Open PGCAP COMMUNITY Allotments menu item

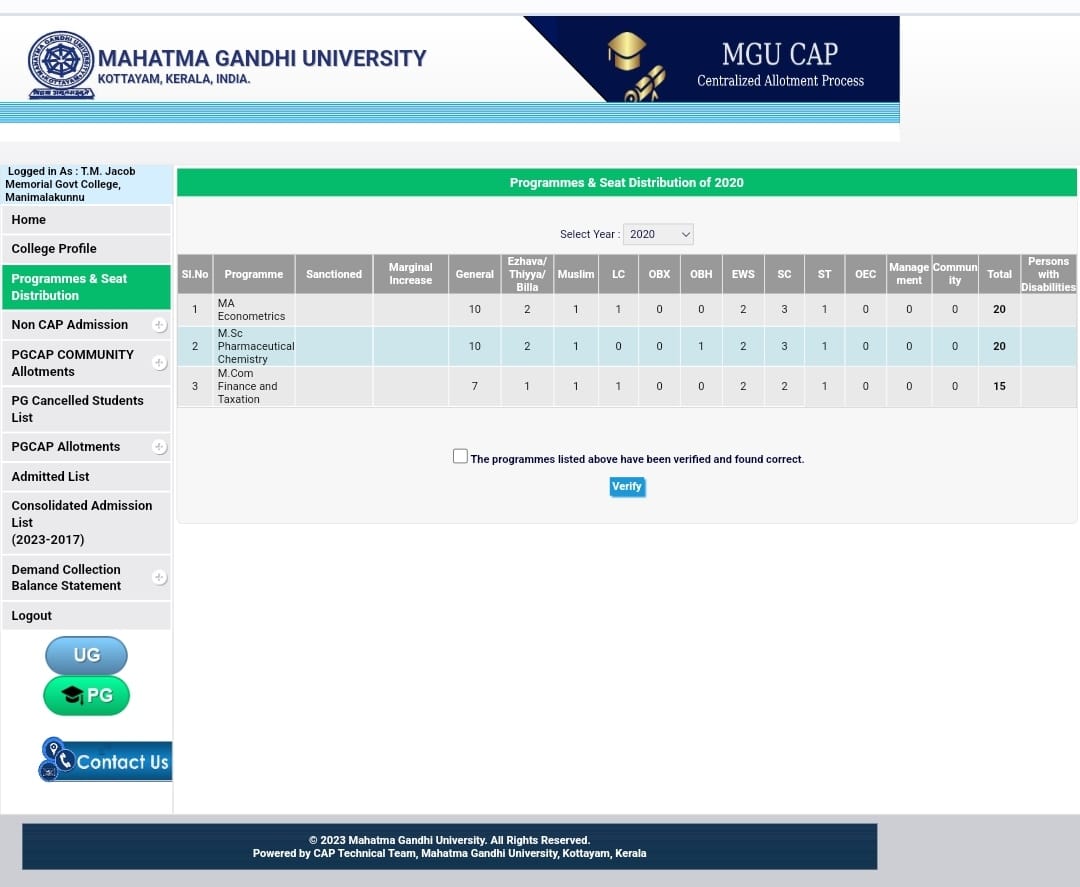(x=86, y=363)
